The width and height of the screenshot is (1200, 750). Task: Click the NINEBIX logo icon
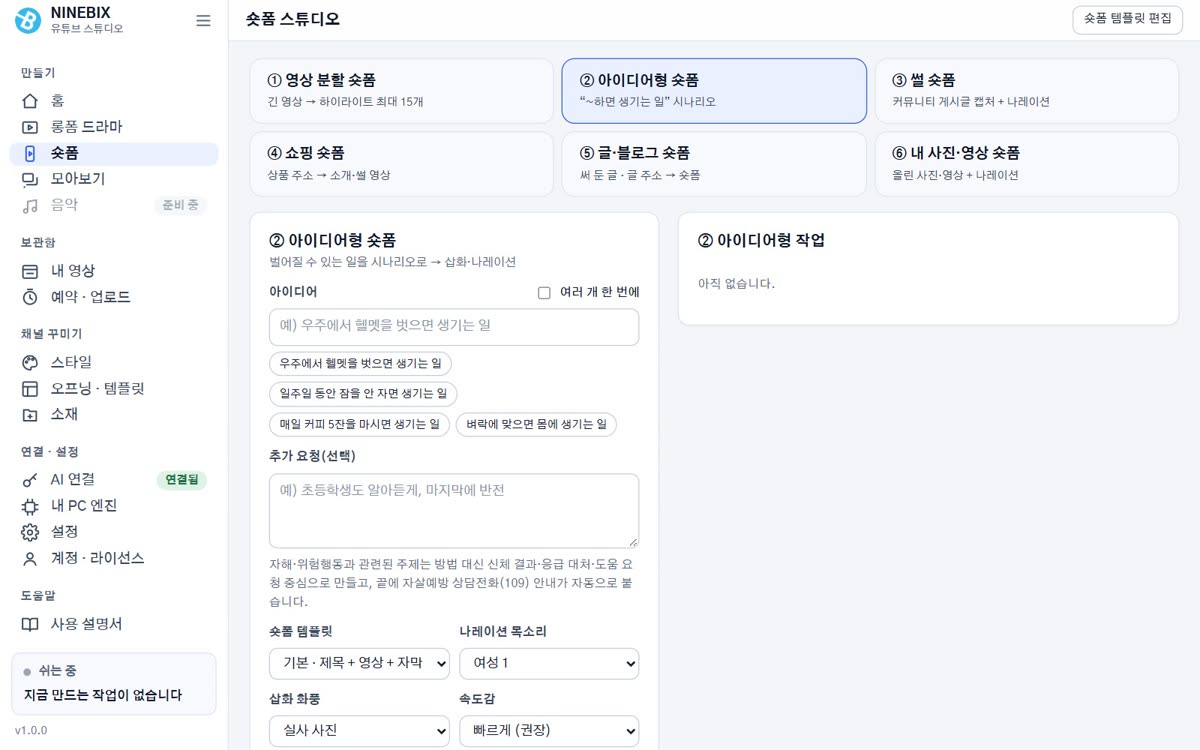(28, 20)
